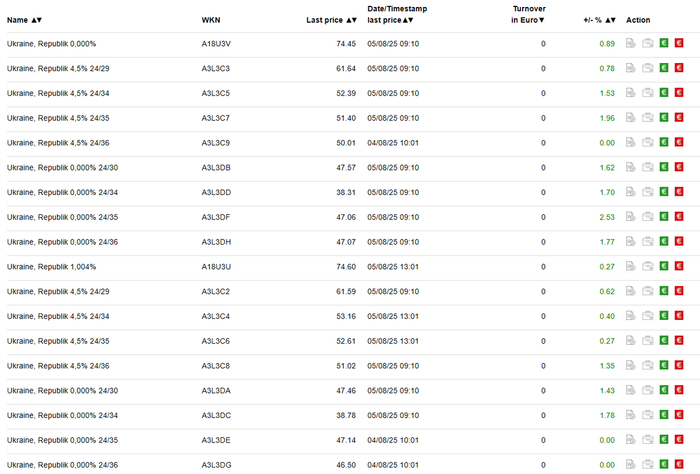Select the WKN code A3L3C9
The image size is (700, 474).
216,143
